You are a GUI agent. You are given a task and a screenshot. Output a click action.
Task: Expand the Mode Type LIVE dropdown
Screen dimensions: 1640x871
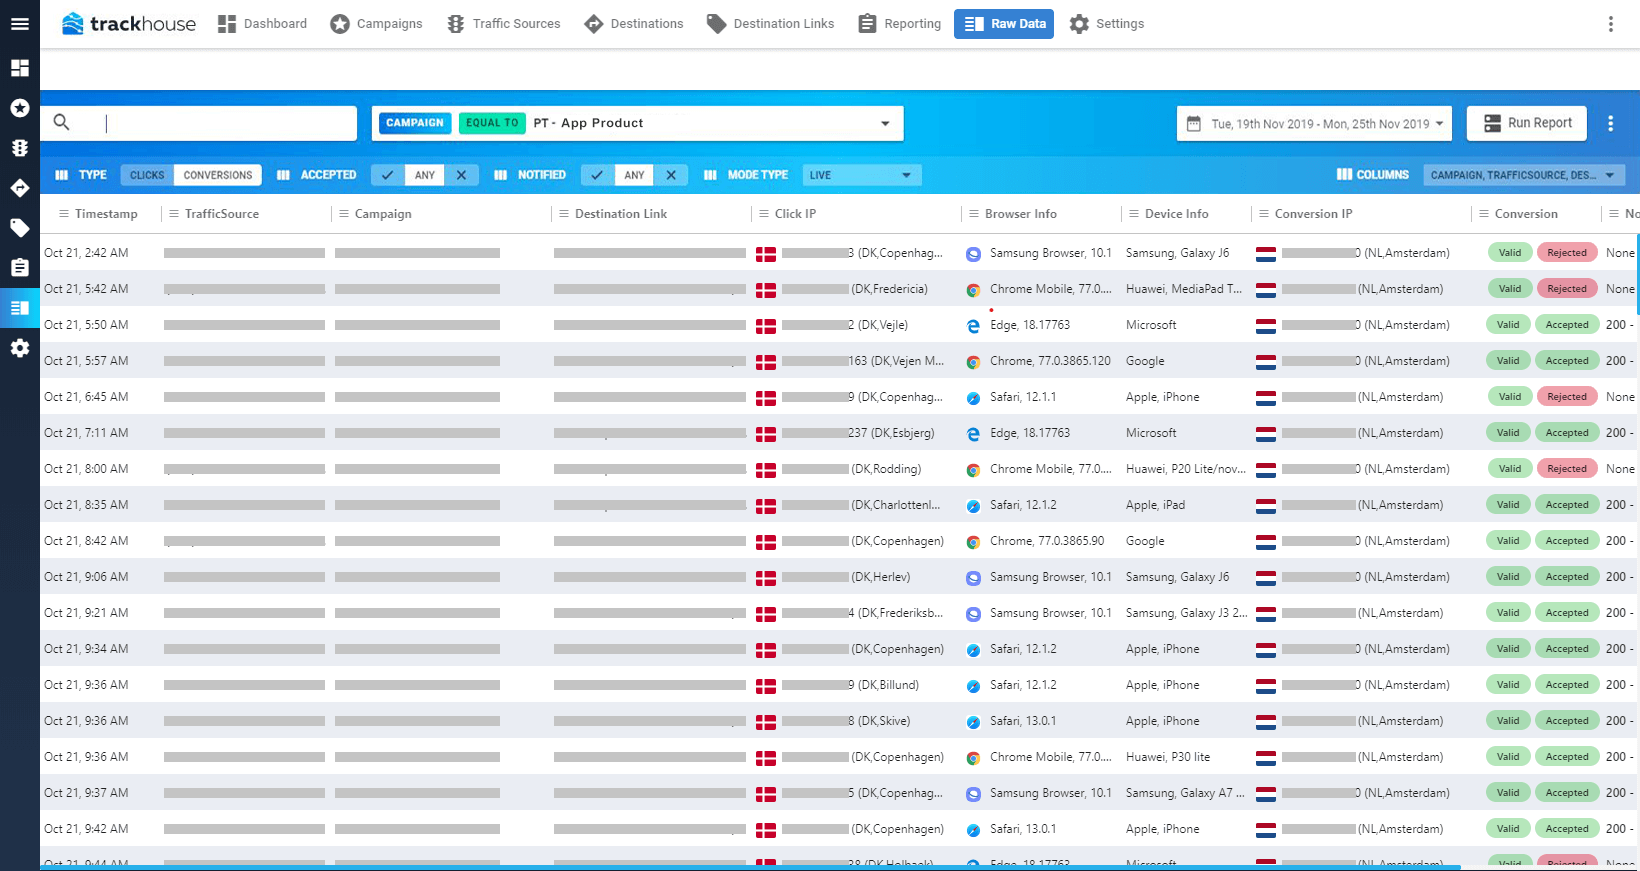click(862, 175)
